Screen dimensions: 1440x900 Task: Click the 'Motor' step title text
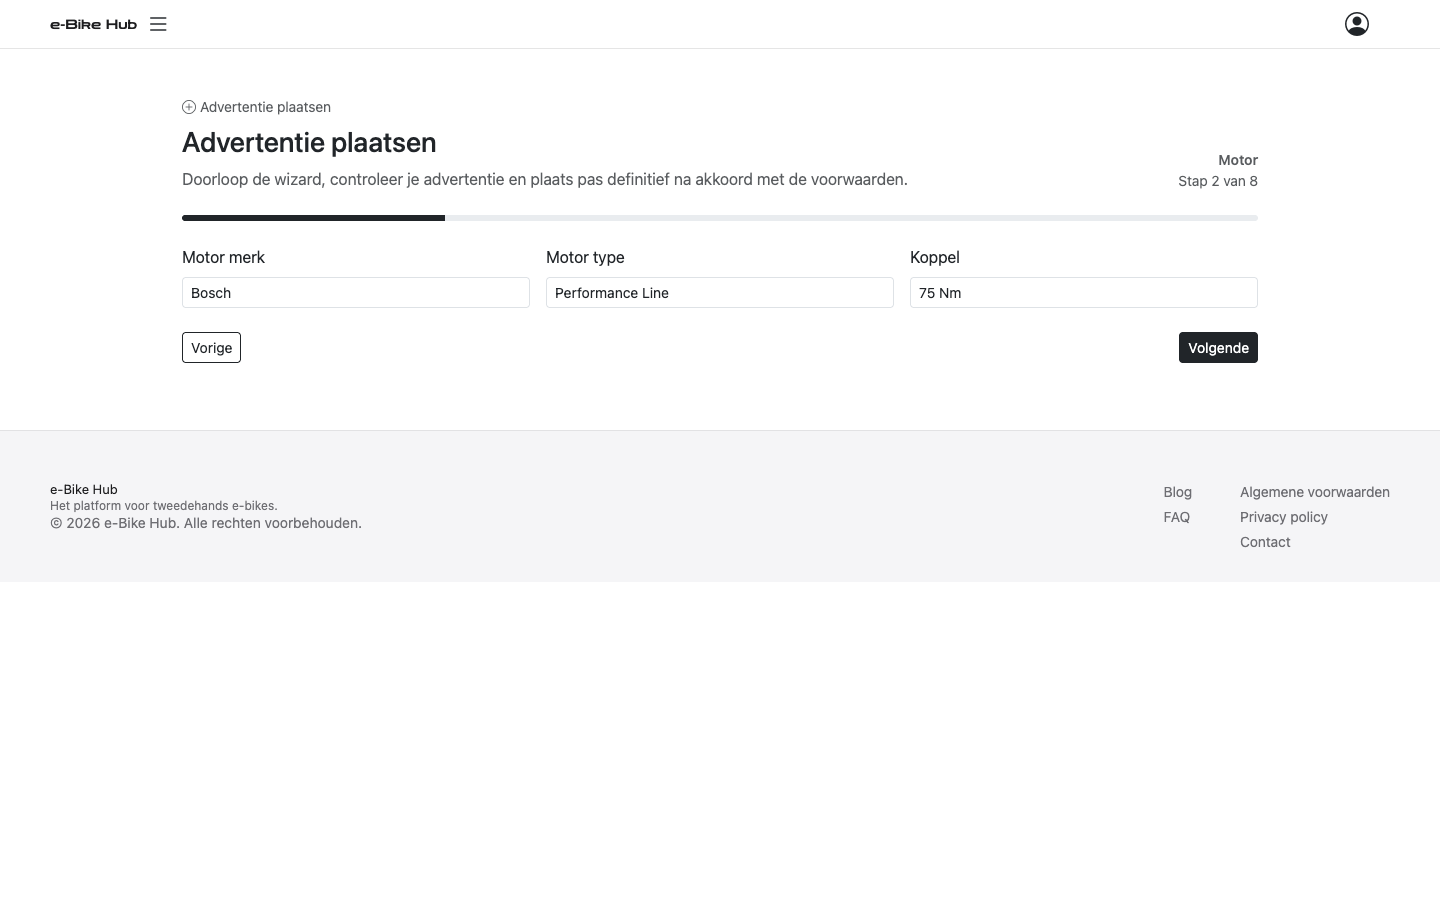(1238, 160)
